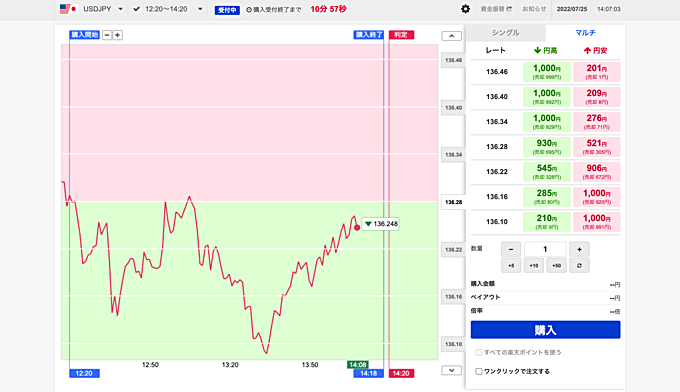Select 円安 201円 option at rate 136.46
Screen dimensions: 680x392
click(x=597, y=72)
